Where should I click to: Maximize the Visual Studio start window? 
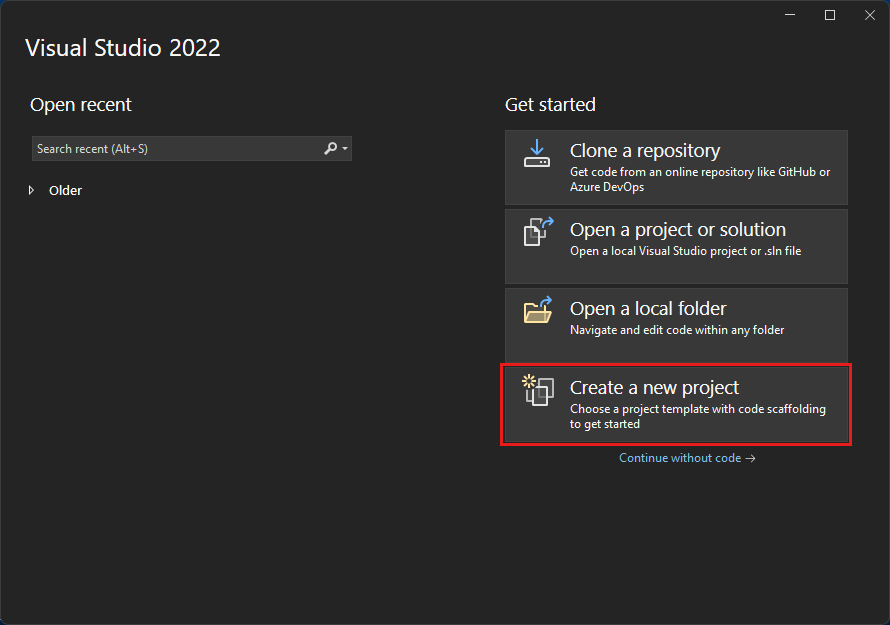[x=829, y=14]
